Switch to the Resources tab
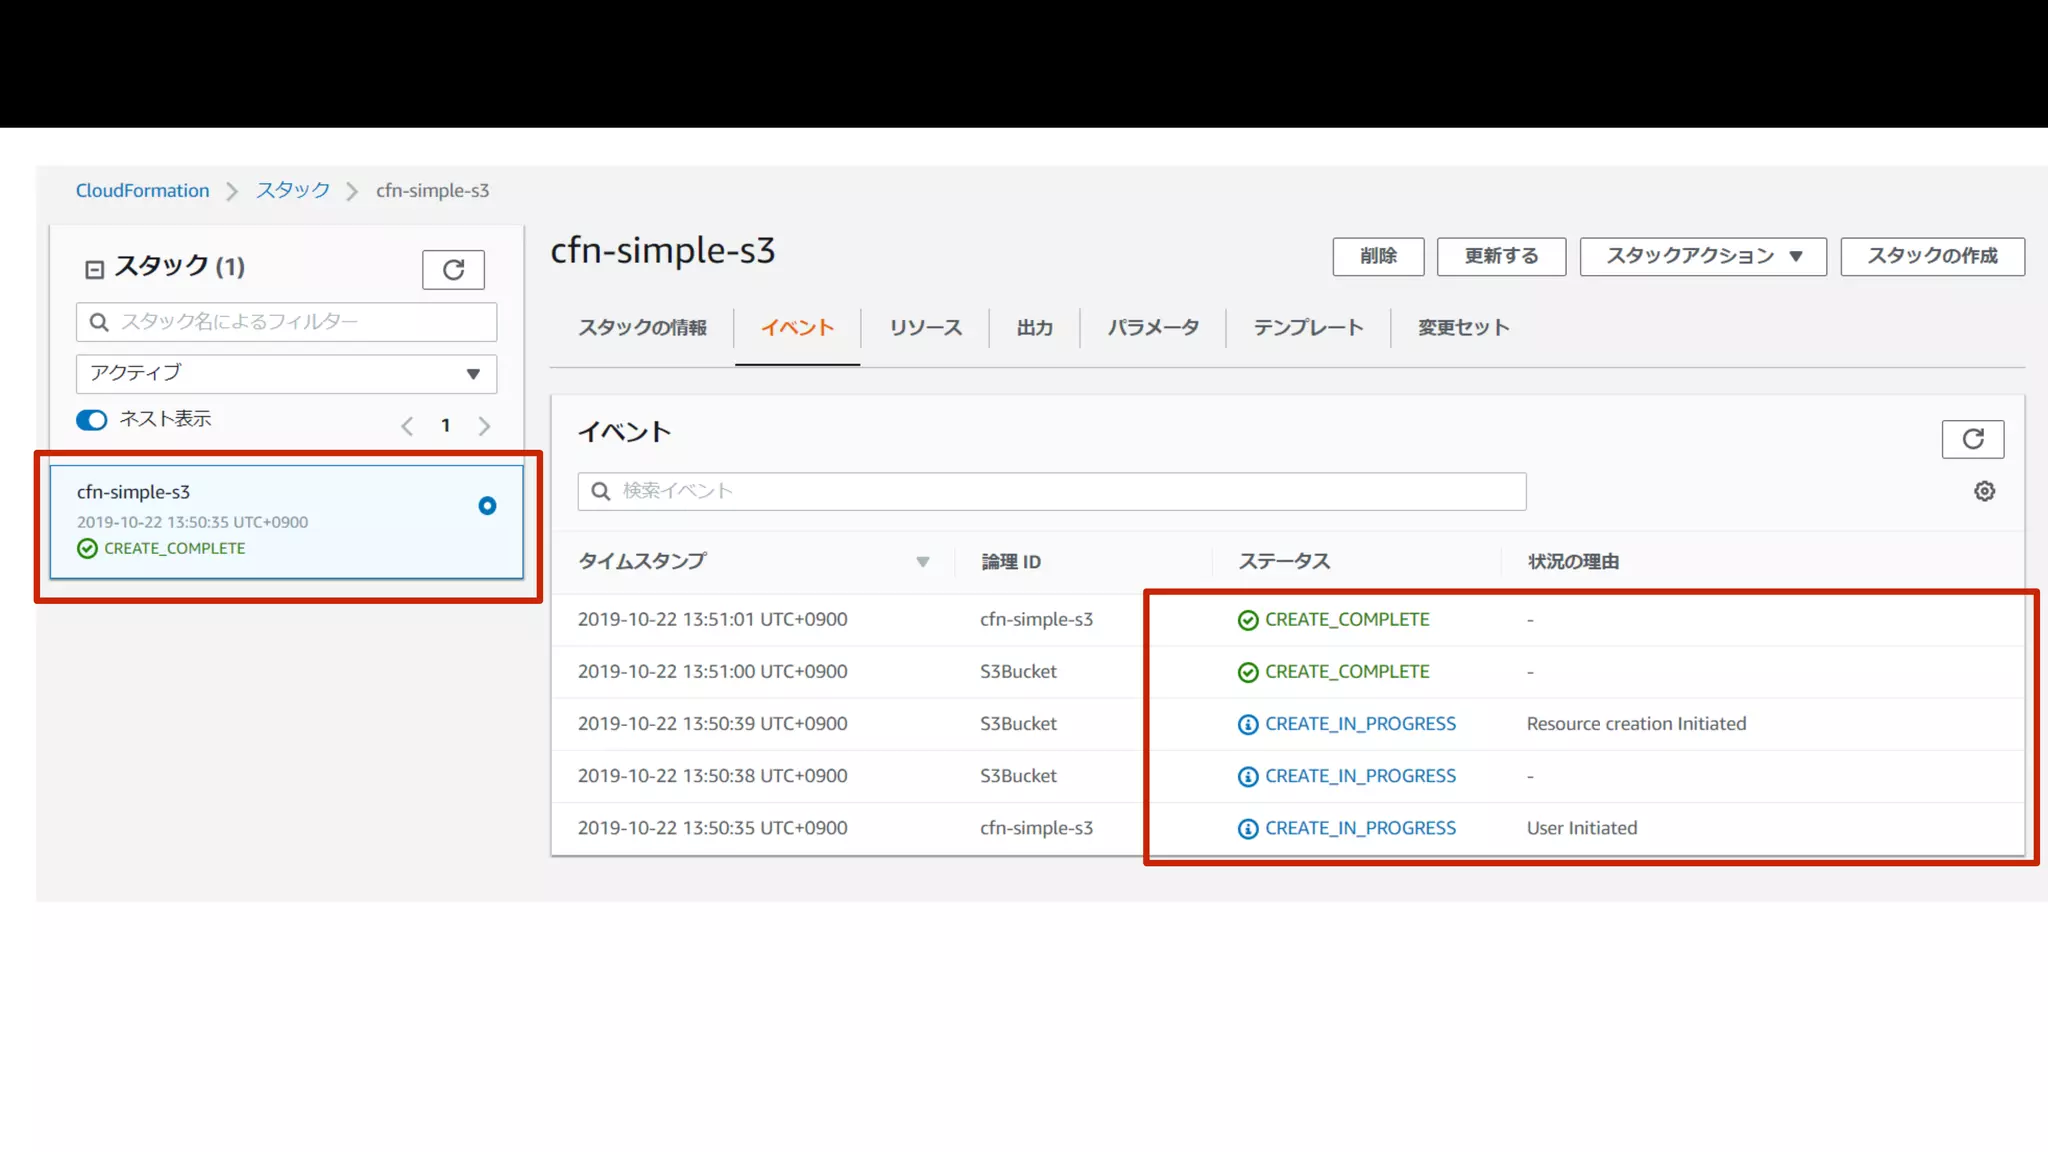 click(x=925, y=328)
